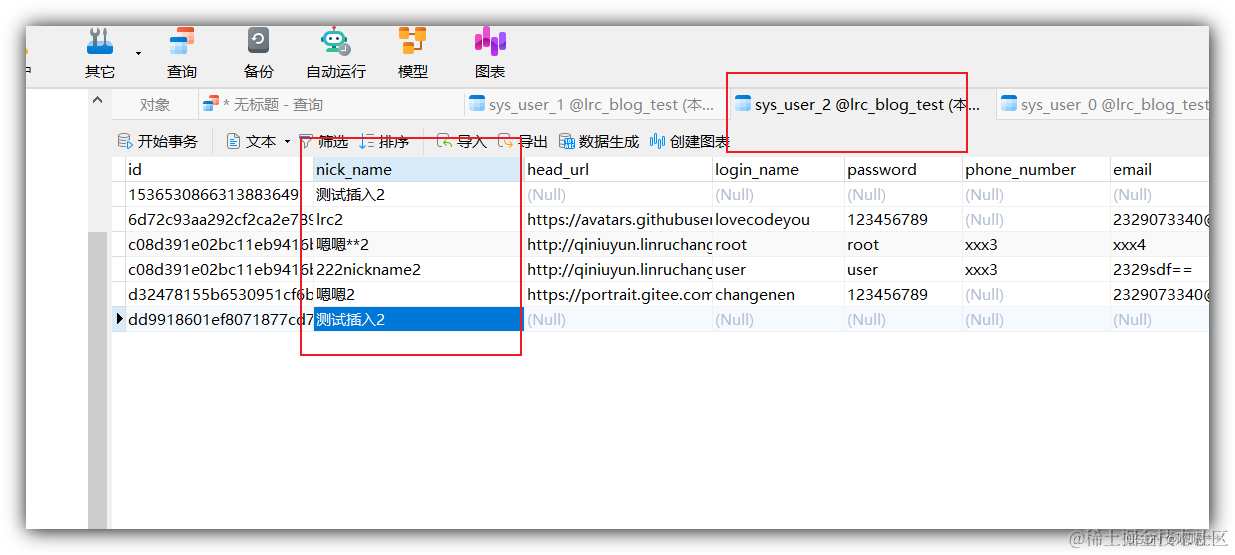Expand the 文本 dropdown arrow
This screenshot has width=1235, height=555.
(x=287, y=142)
